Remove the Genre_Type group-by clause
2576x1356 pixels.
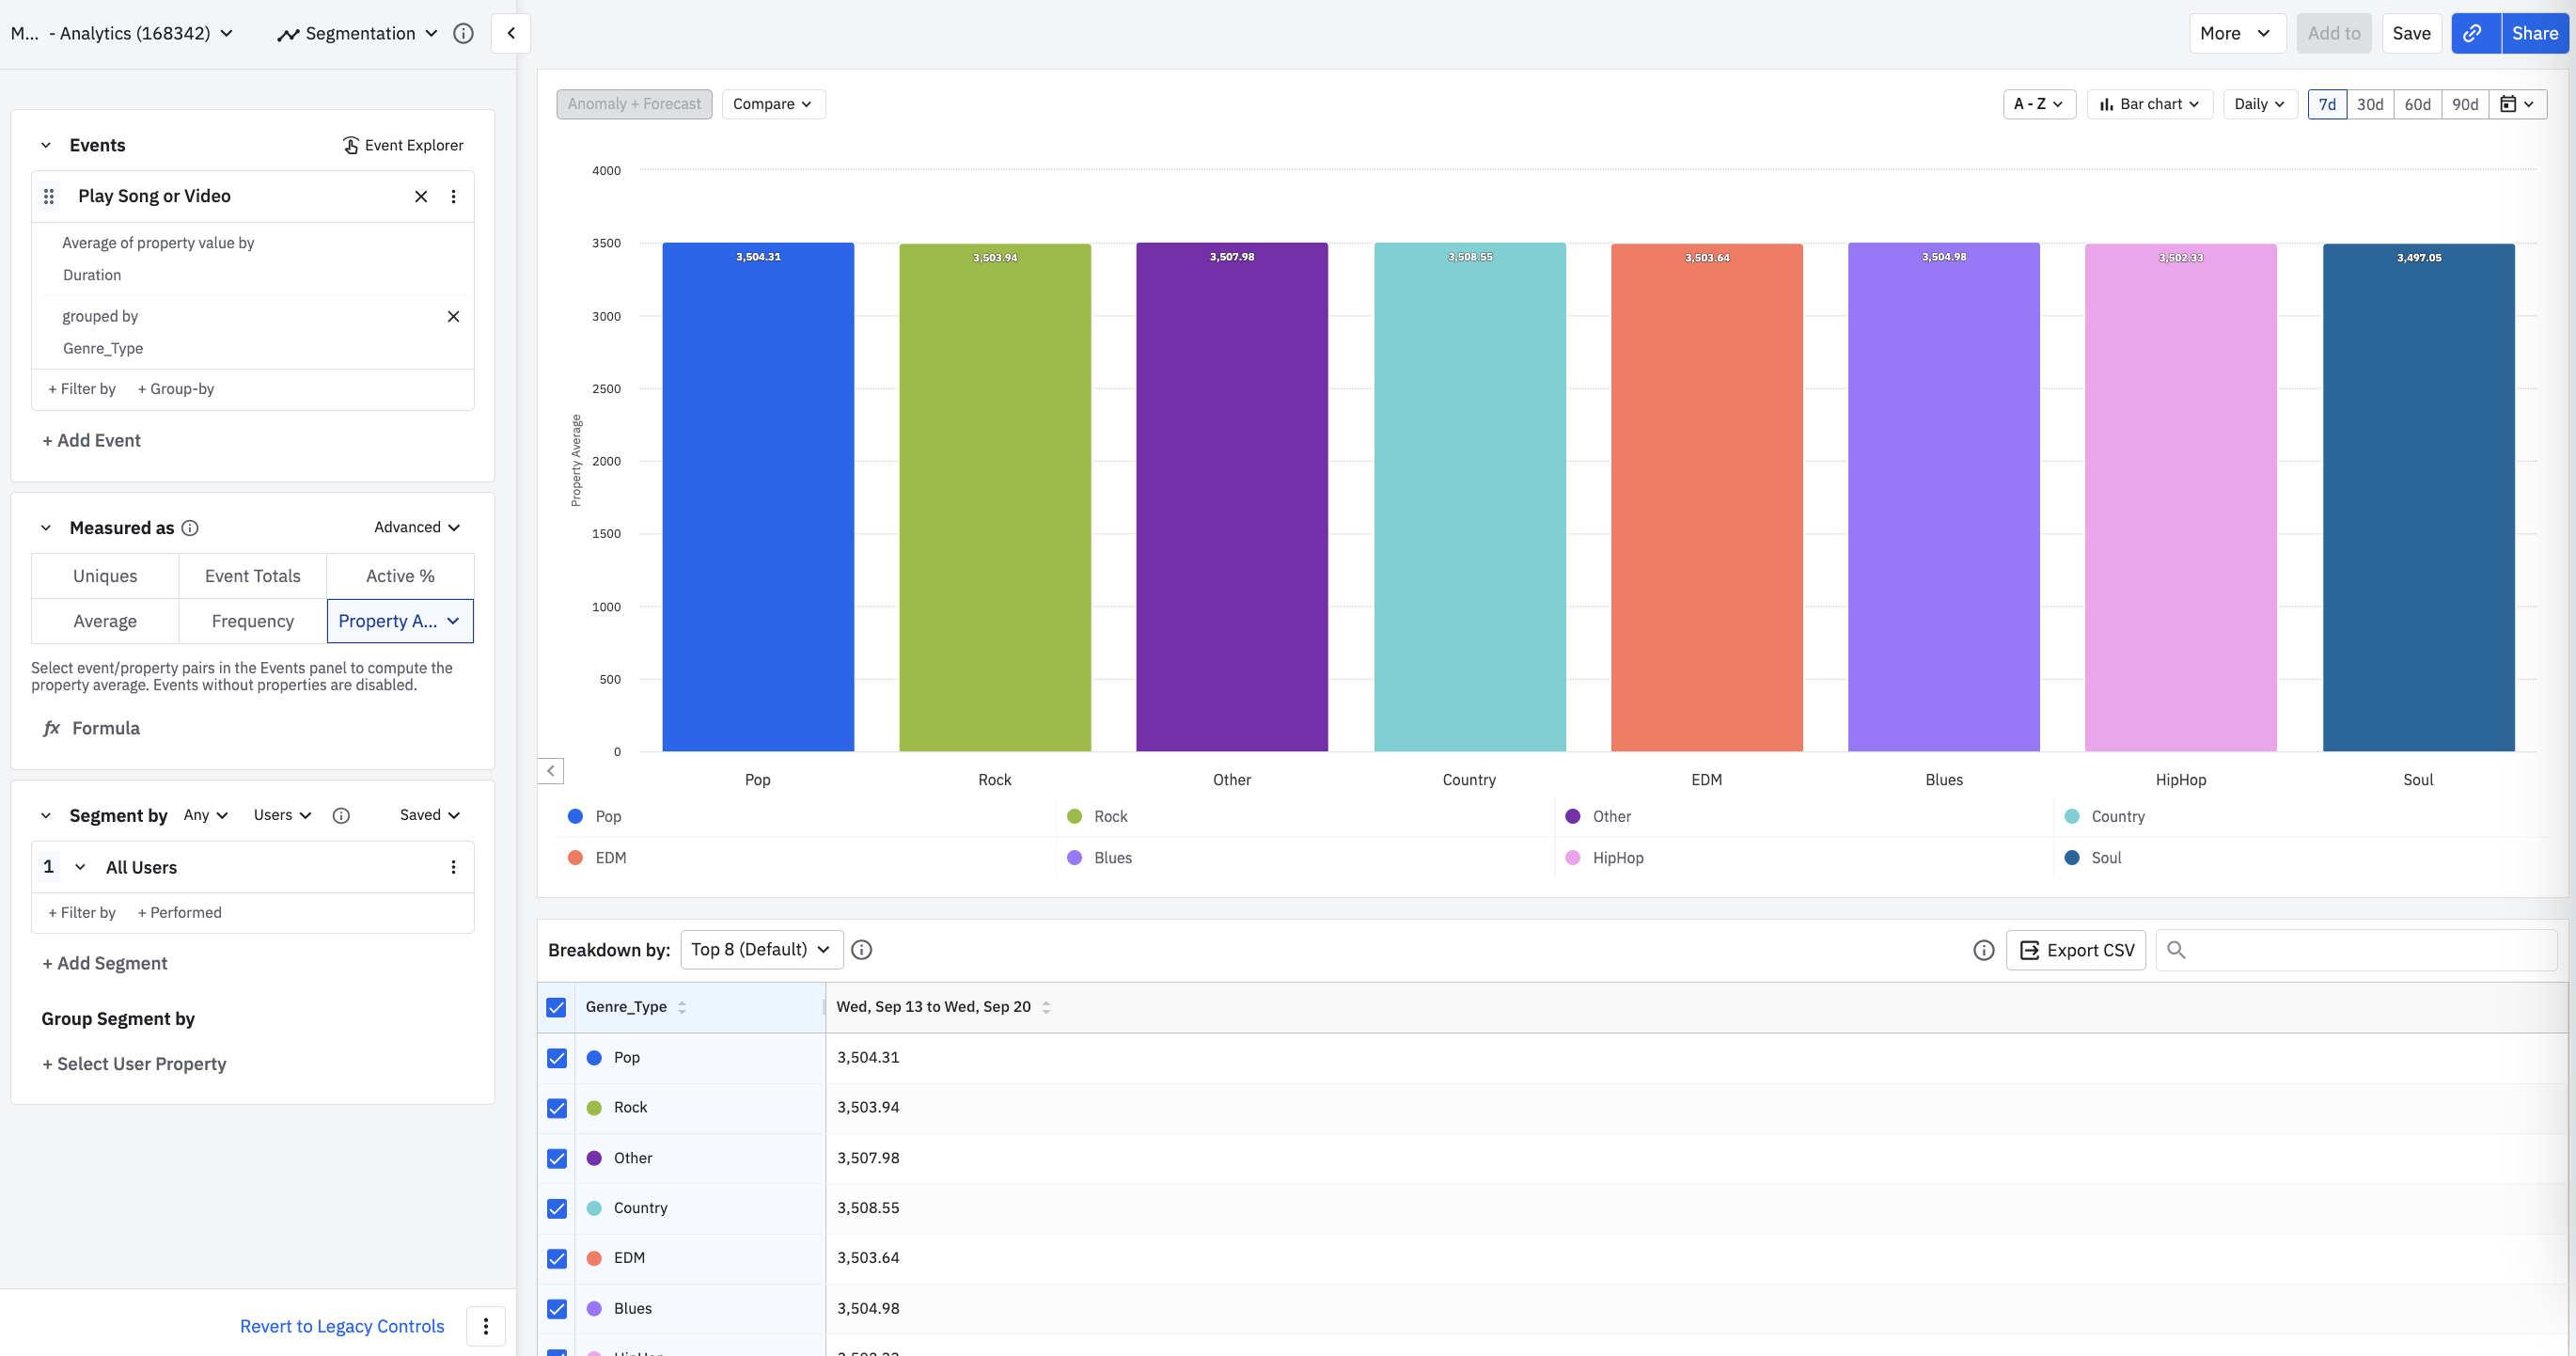[453, 316]
